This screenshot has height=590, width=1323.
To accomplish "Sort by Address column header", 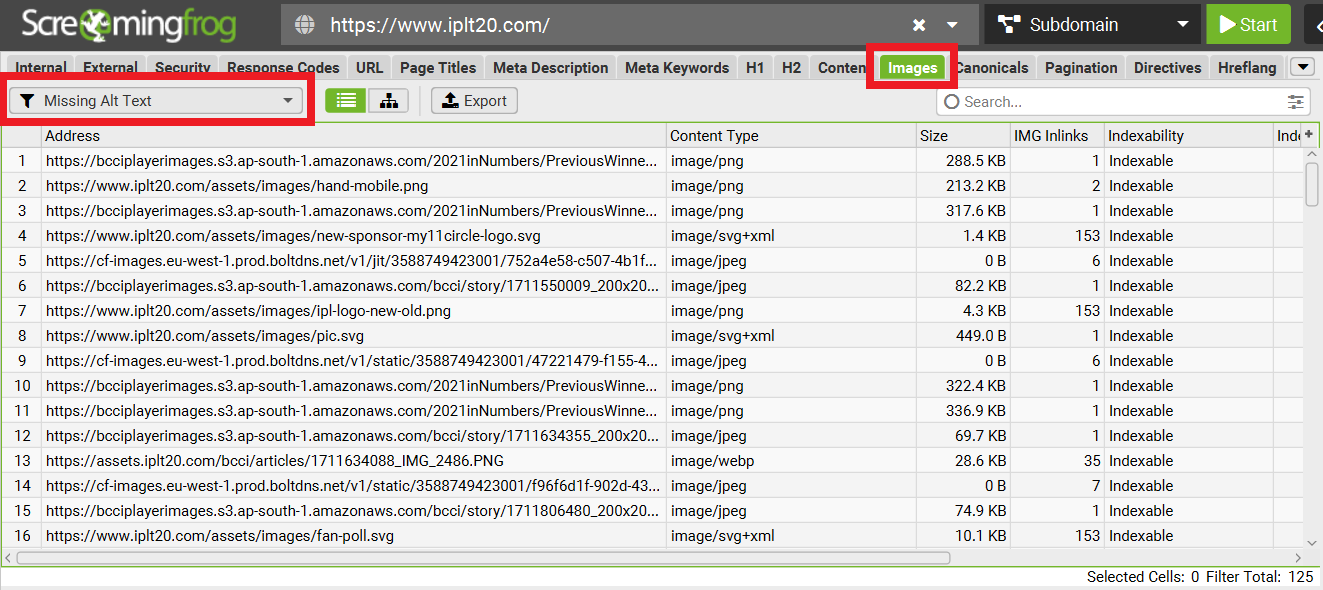I will pyautogui.click(x=354, y=136).
